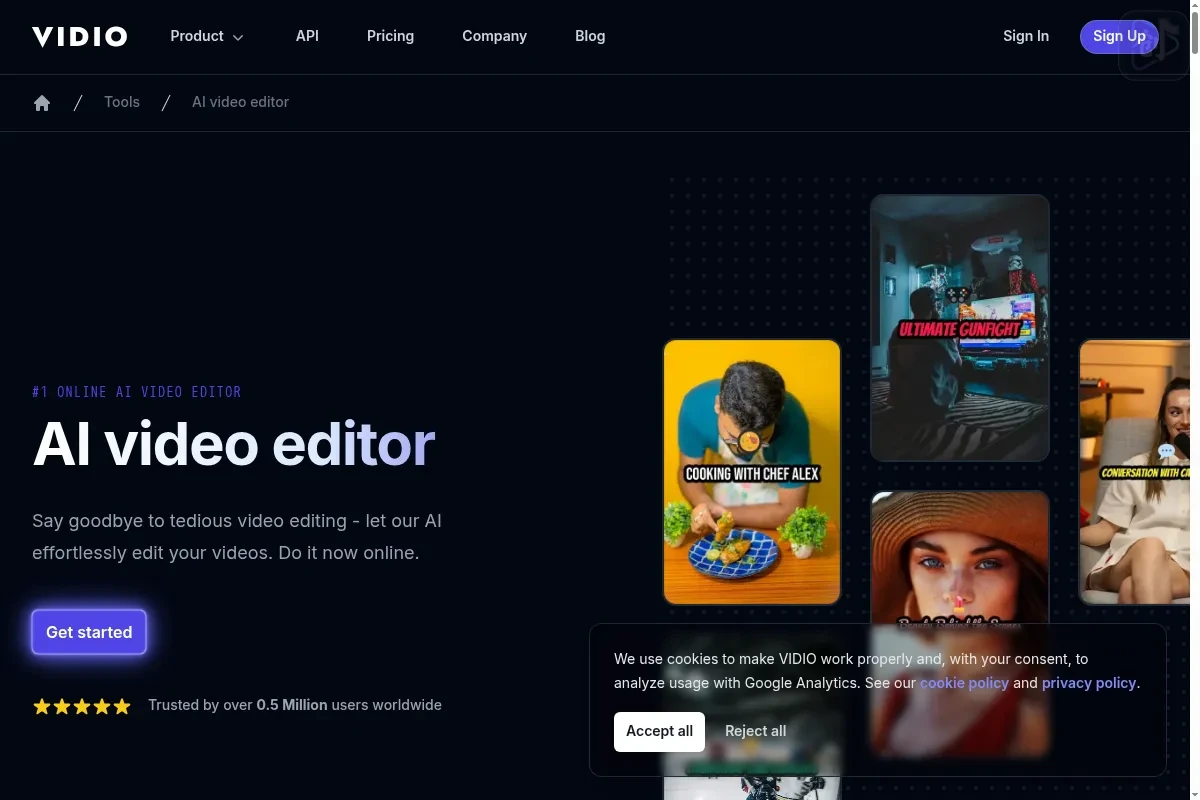Screen dimensions: 1200x800
Task: Reject all cookies
Action: pos(755,731)
